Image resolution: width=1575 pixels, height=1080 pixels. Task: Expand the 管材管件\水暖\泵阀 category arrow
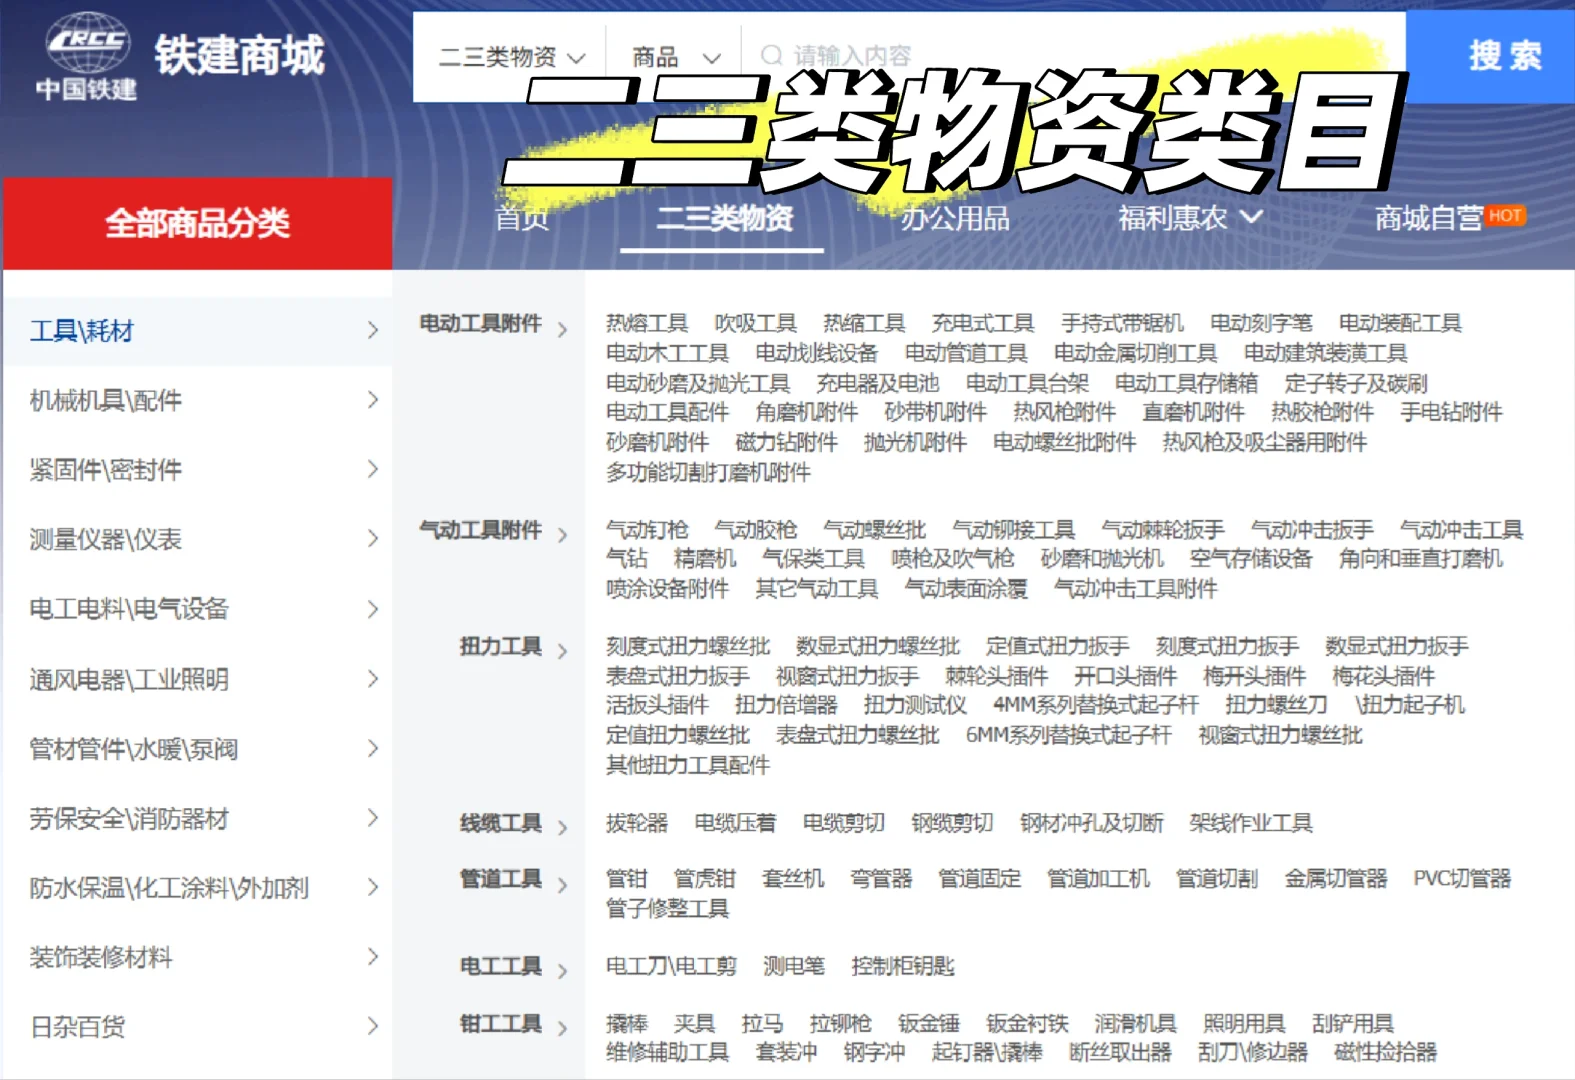tap(373, 748)
